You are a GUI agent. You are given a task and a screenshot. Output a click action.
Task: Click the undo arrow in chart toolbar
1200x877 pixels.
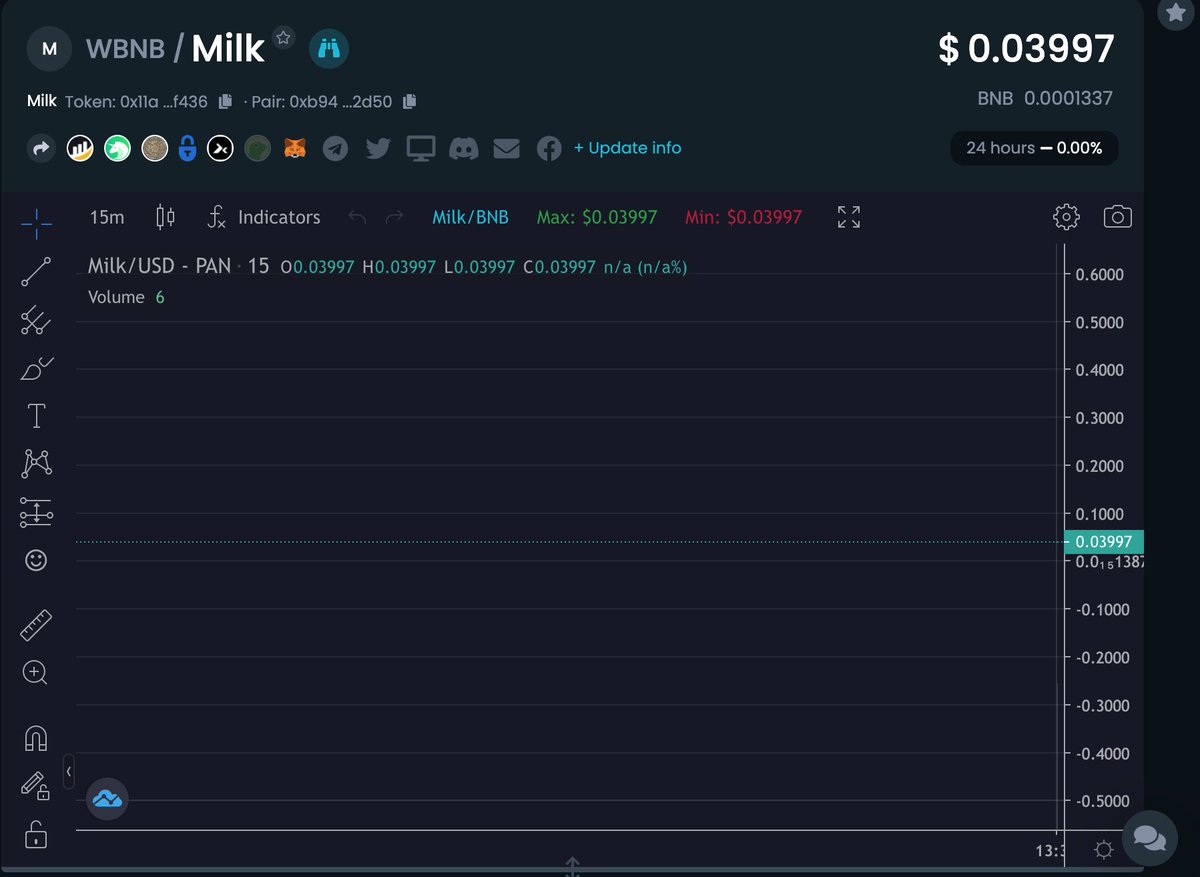click(356, 217)
